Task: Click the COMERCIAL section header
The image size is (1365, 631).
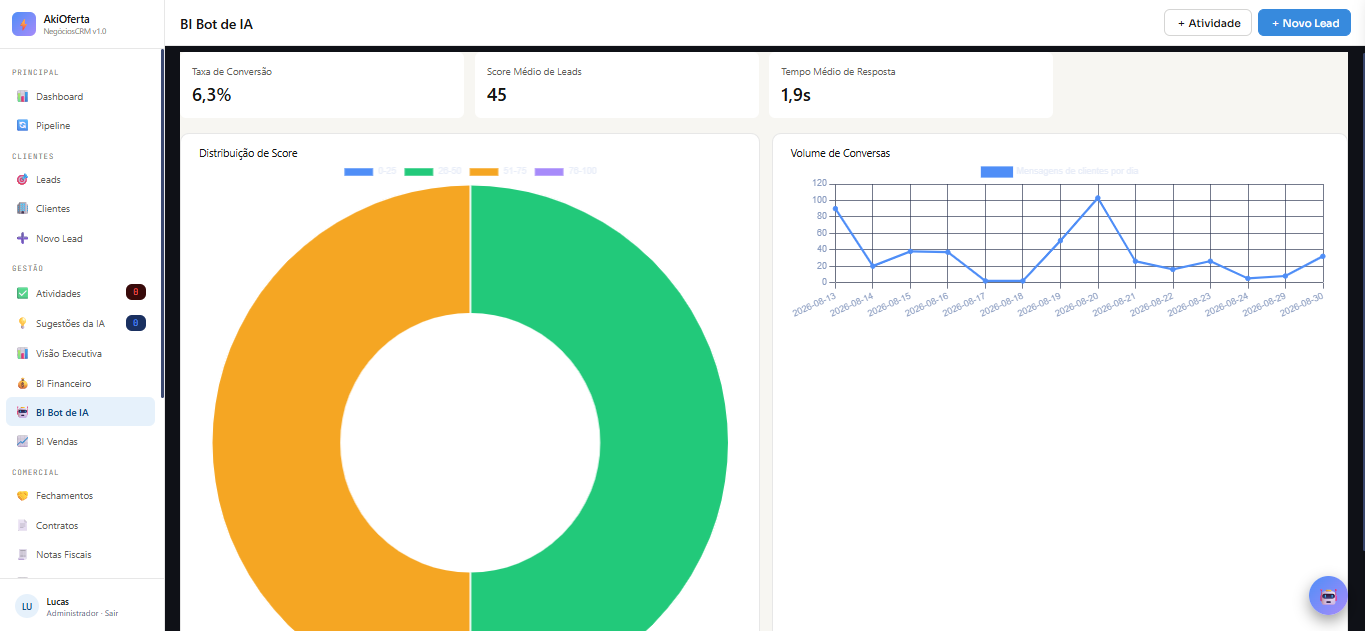Action: (x=35, y=472)
